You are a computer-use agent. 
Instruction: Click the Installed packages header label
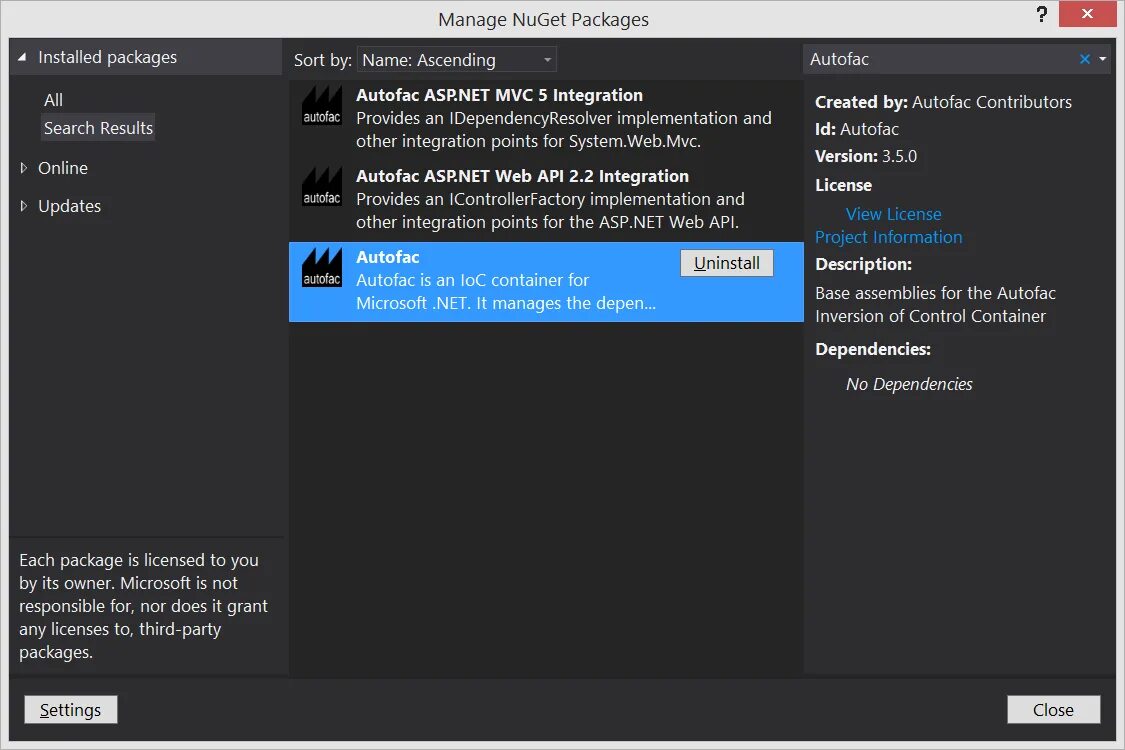(108, 57)
